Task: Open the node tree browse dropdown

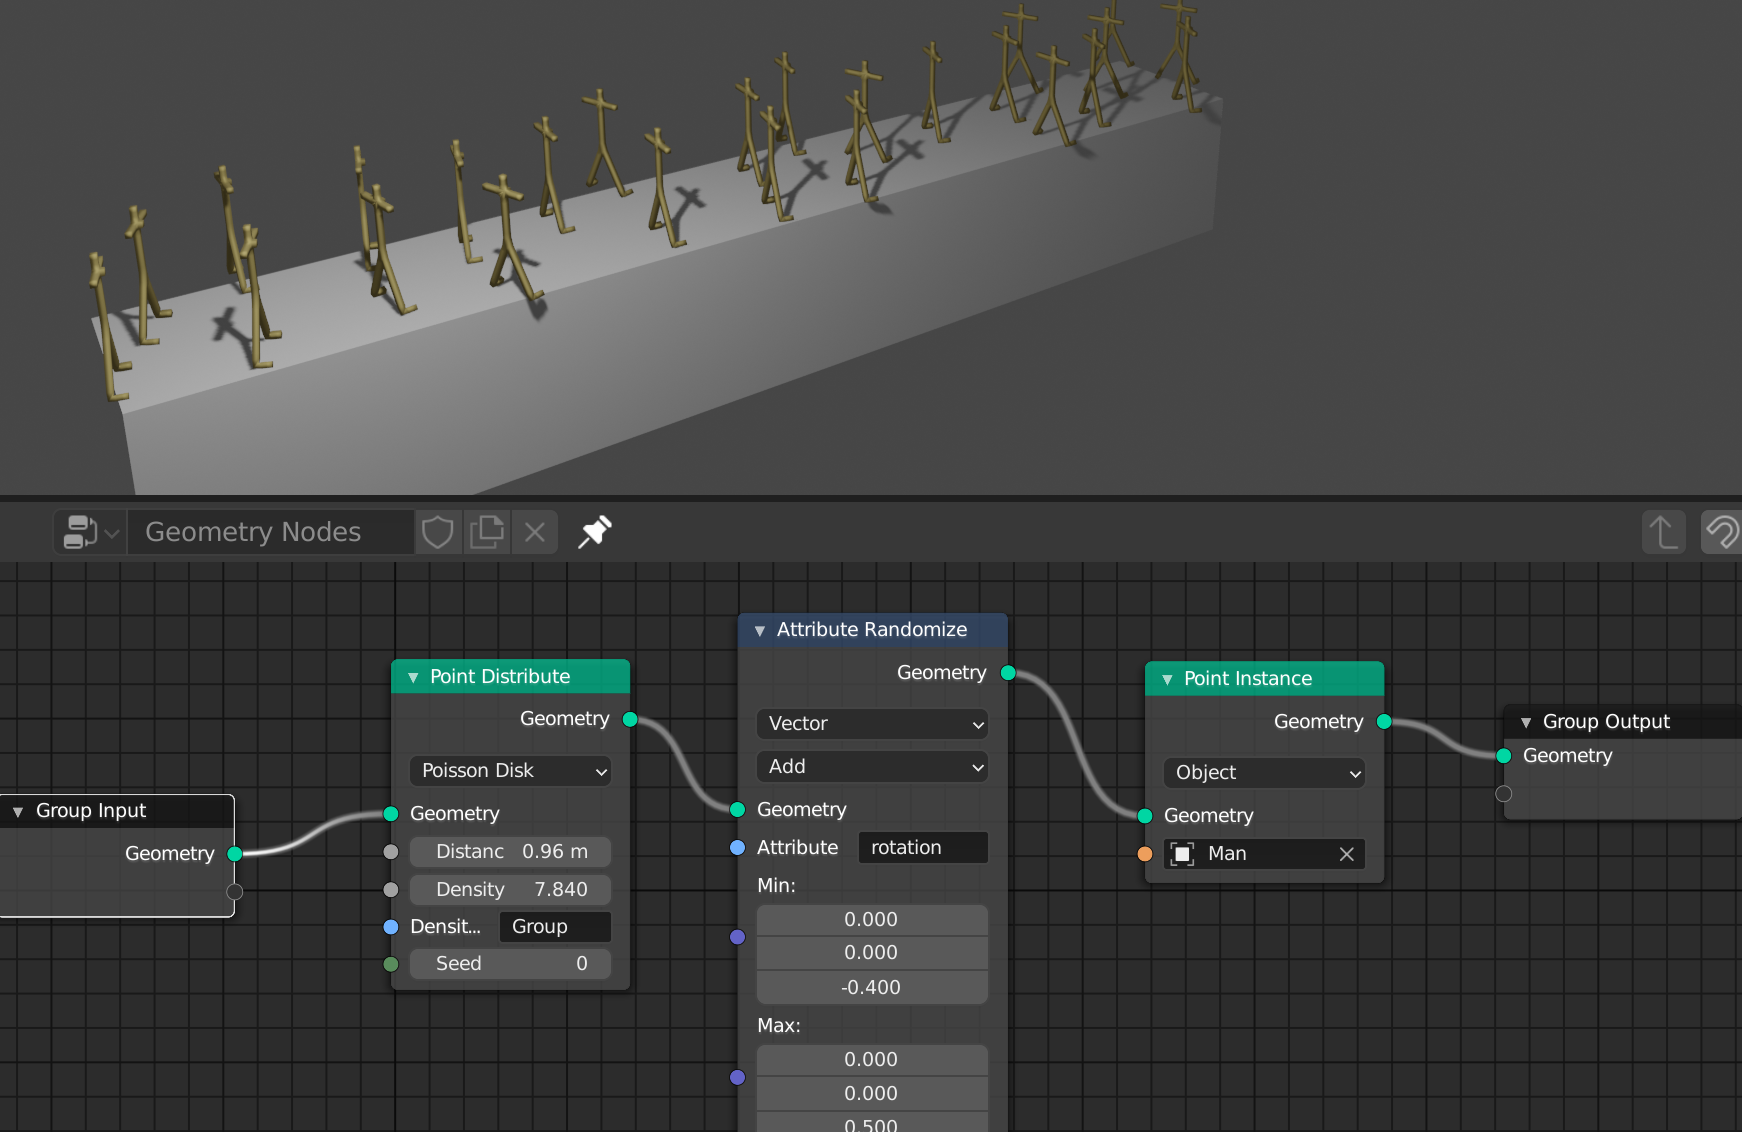Action: coord(91,532)
